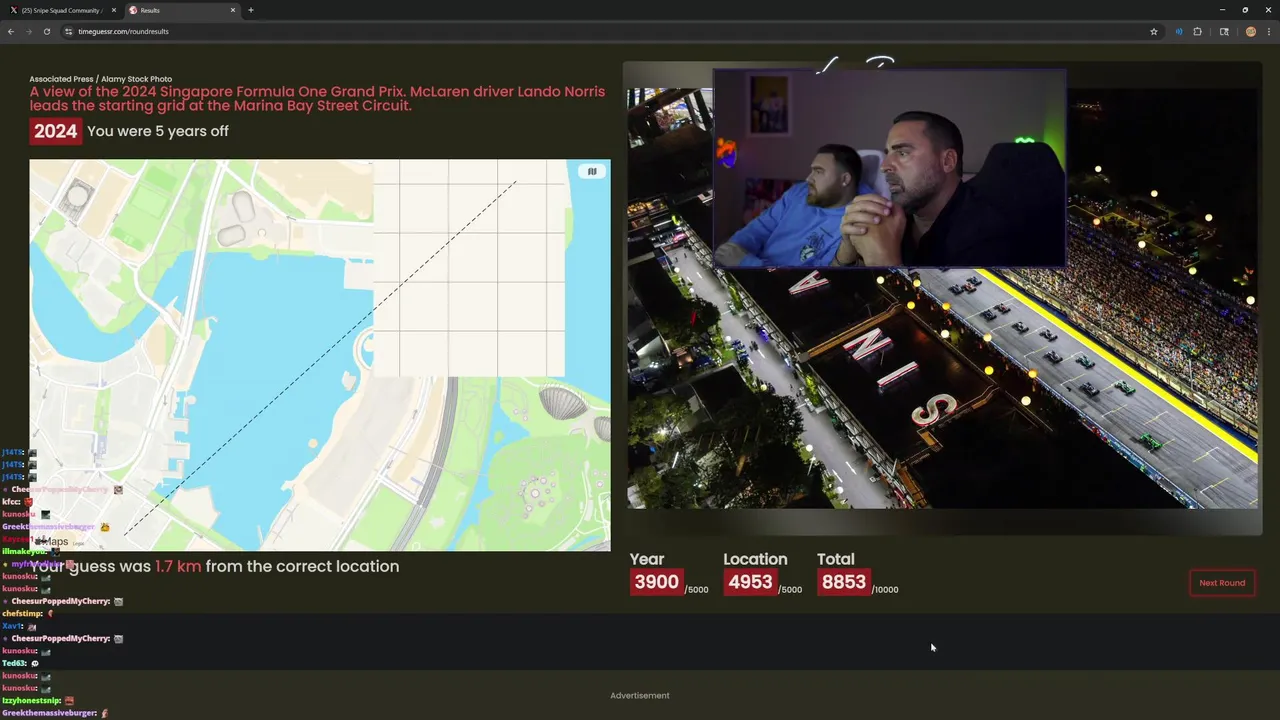
Task: Select the Results tab
Action: pos(182,10)
